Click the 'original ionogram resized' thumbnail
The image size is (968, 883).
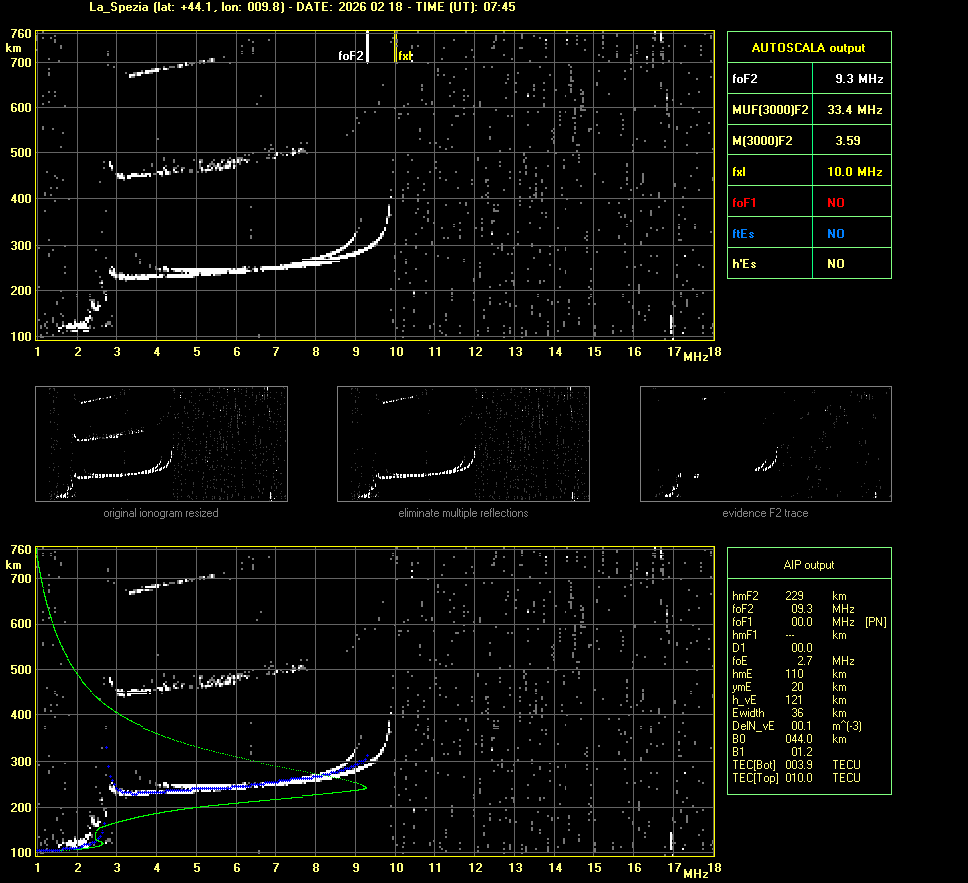161,444
